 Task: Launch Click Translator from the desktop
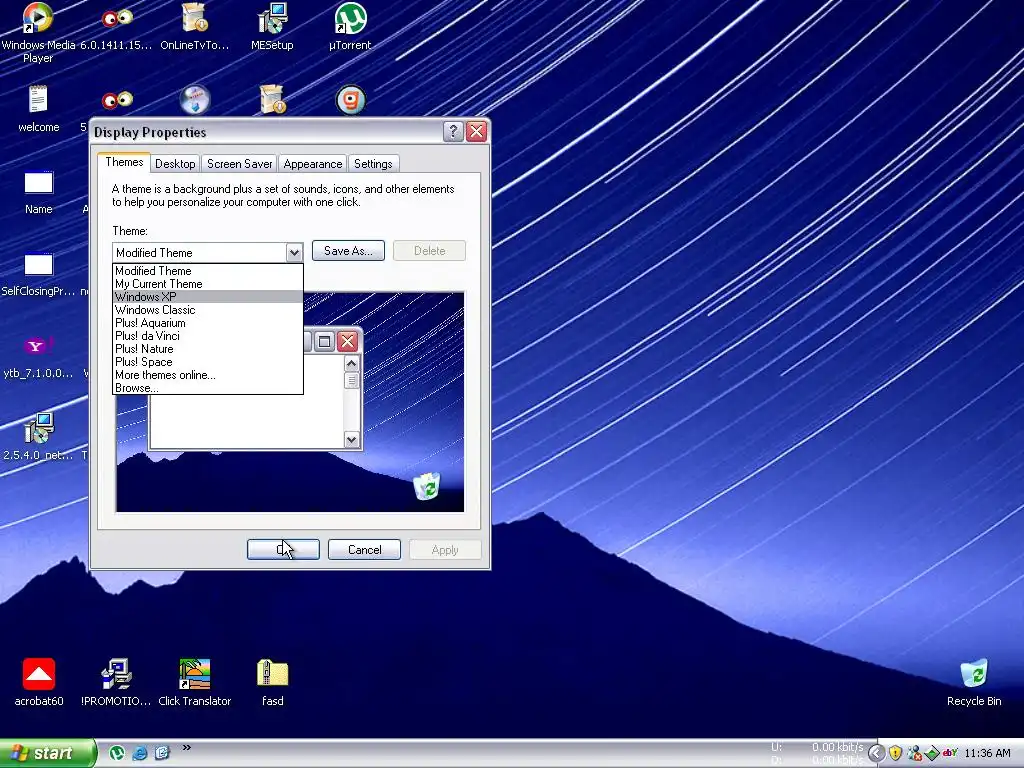(195, 682)
